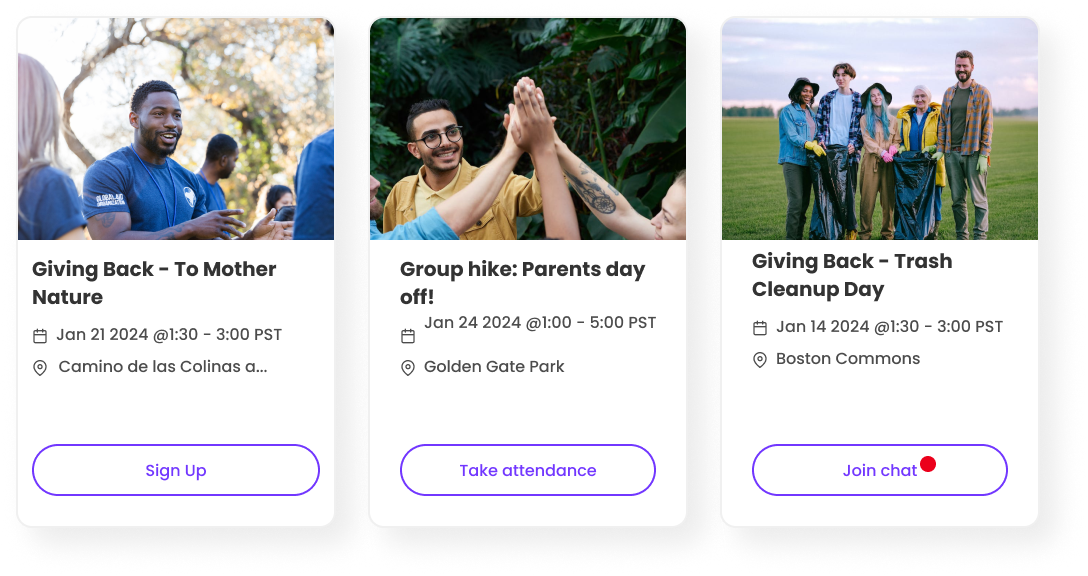Click calendar icon on Group hike card
1088x576 pixels.
point(408,336)
